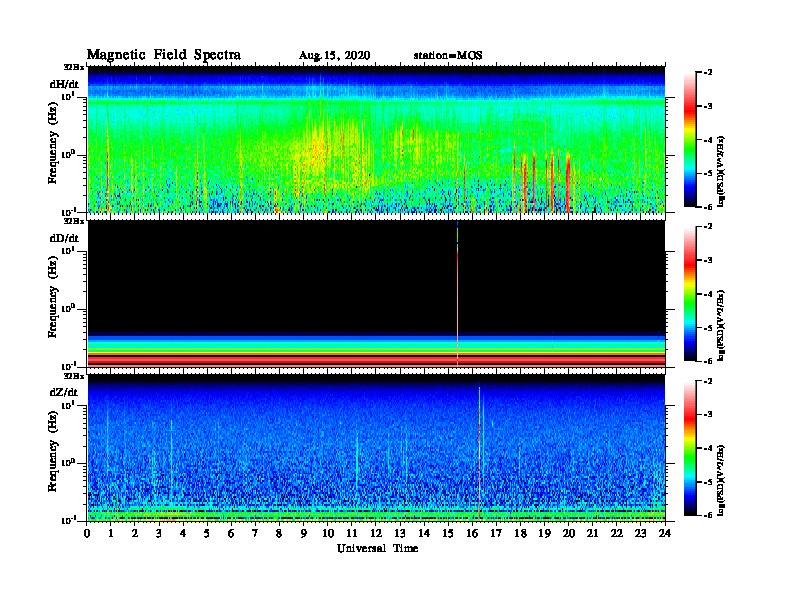Click hour label "4" on the time axis
This screenshot has width=792, height=612.
tap(183, 533)
